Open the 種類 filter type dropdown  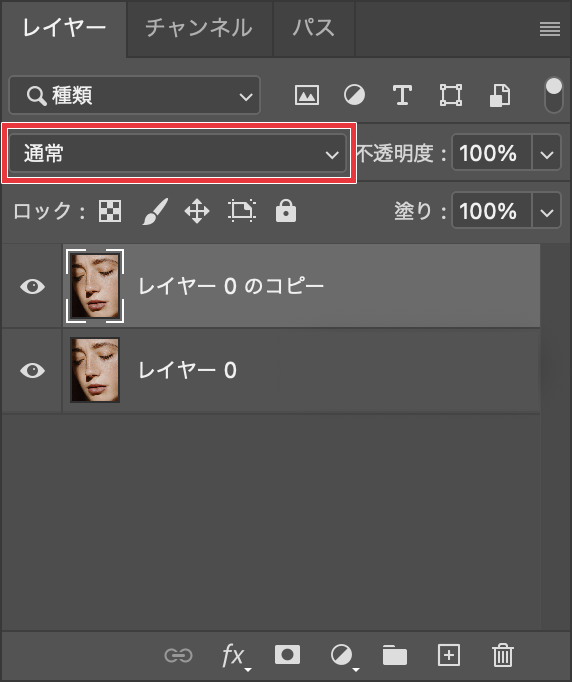pos(134,95)
